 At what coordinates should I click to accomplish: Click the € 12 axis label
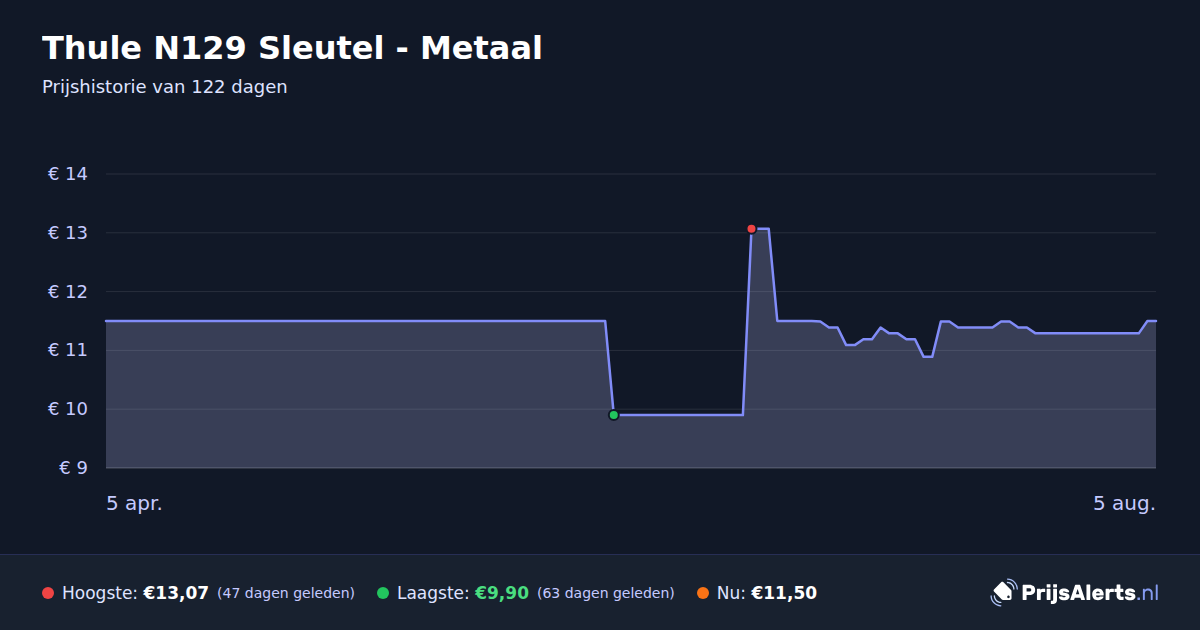click(68, 292)
